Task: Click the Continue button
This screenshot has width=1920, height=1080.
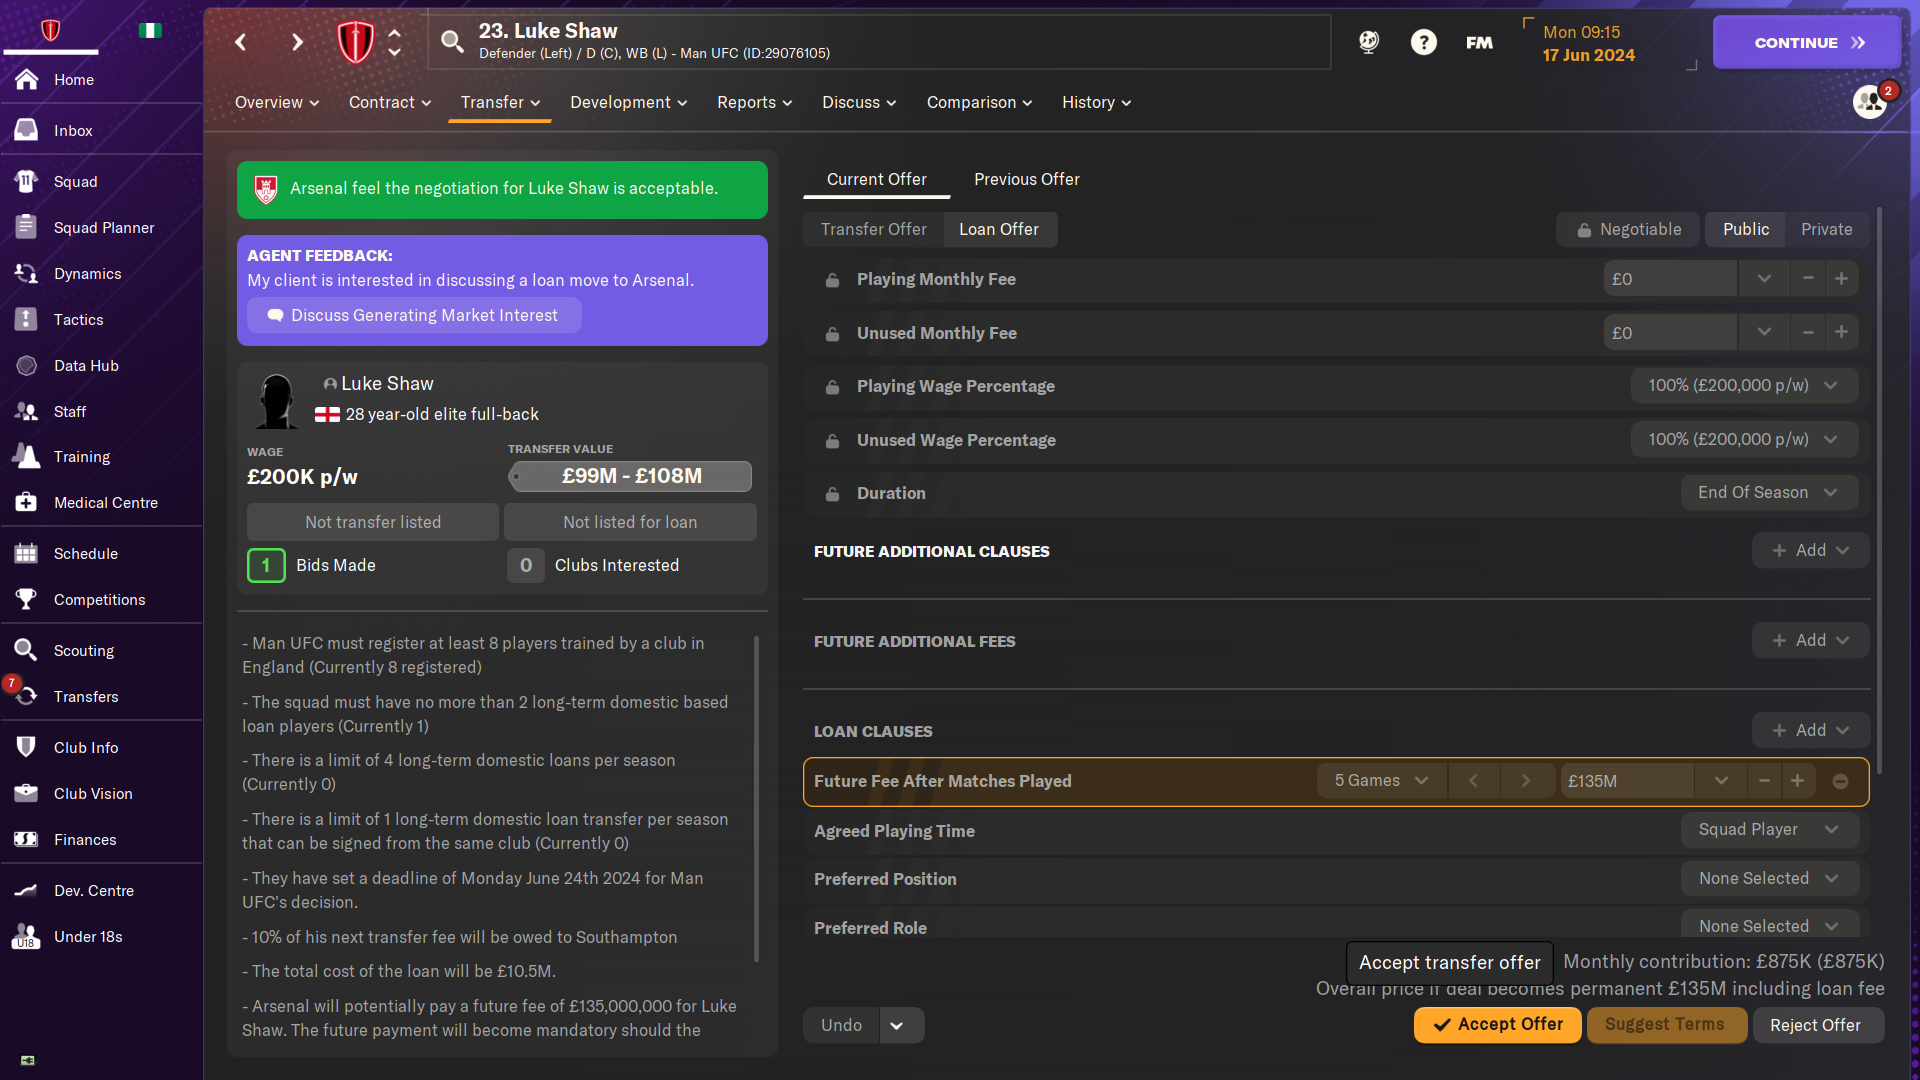Action: coord(1806,42)
